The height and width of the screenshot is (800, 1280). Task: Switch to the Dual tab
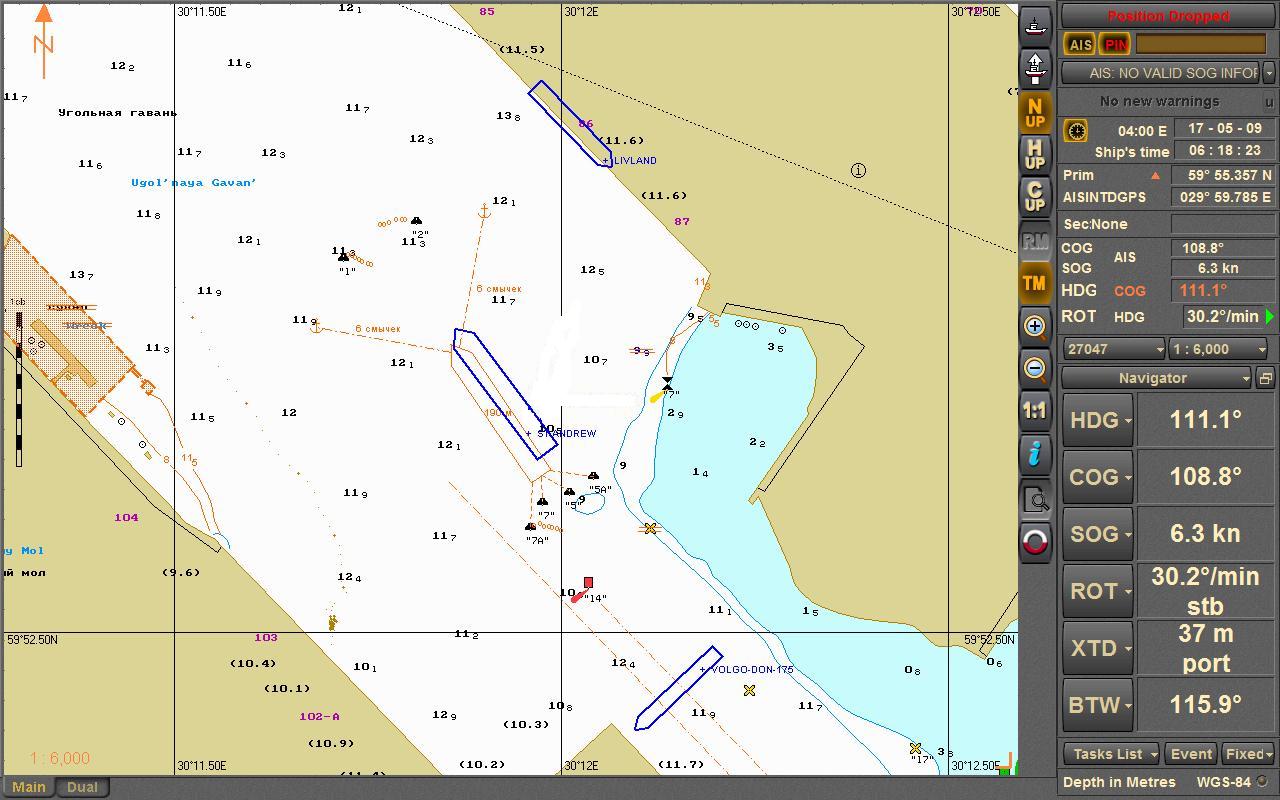[x=82, y=787]
